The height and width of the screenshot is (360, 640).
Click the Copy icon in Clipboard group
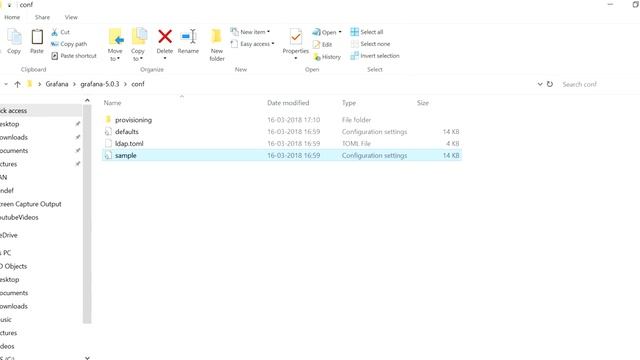tap(14, 37)
